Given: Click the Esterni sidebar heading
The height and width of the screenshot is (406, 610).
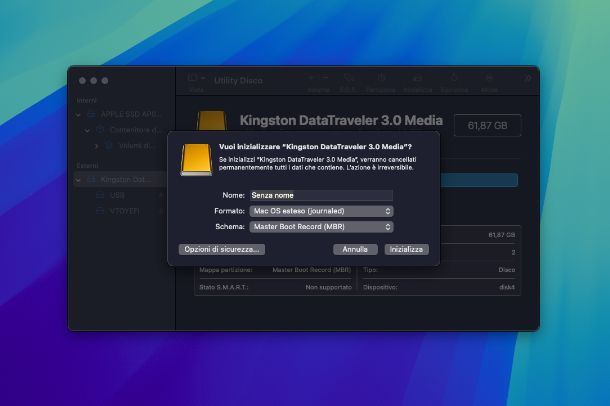Looking at the screenshot, I should pos(87,166).
